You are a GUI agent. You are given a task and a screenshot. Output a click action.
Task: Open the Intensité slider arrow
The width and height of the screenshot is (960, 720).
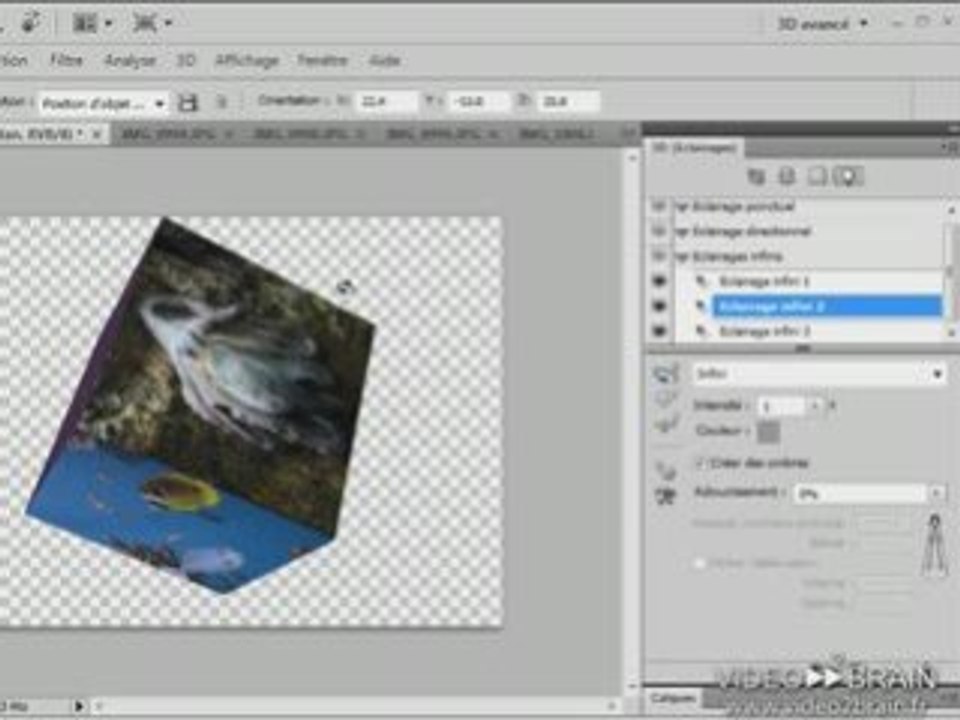click(814, 406)
